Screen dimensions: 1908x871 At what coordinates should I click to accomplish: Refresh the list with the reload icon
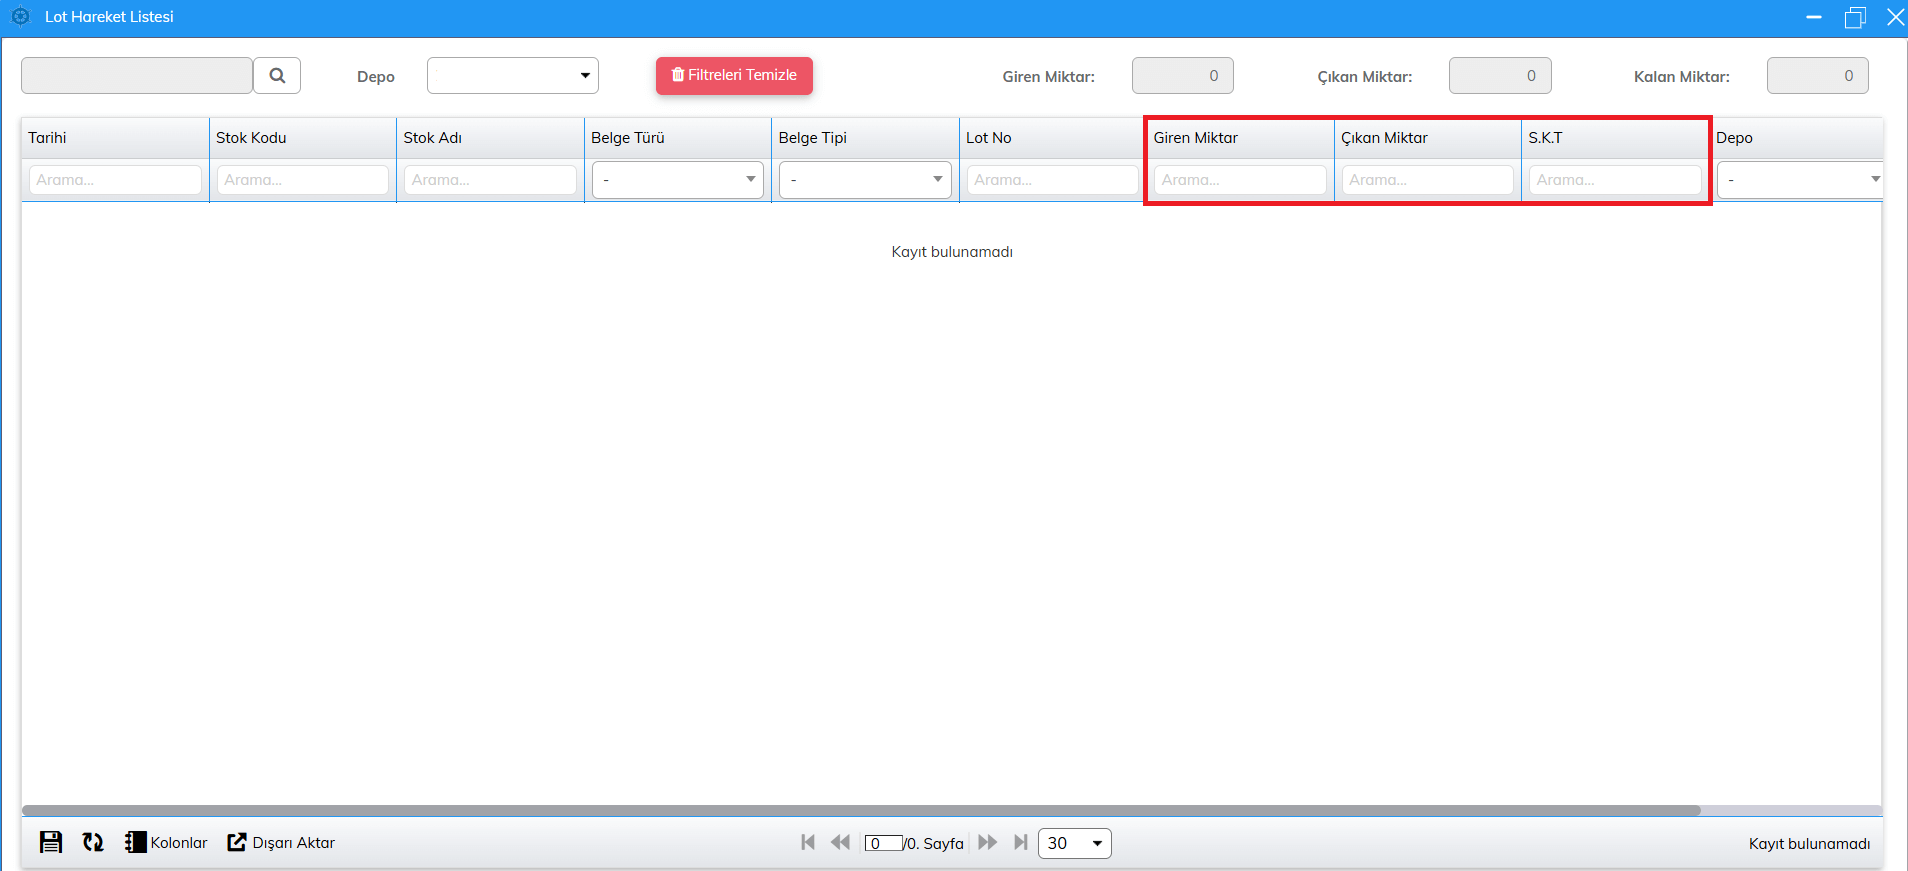coord(93,842)
